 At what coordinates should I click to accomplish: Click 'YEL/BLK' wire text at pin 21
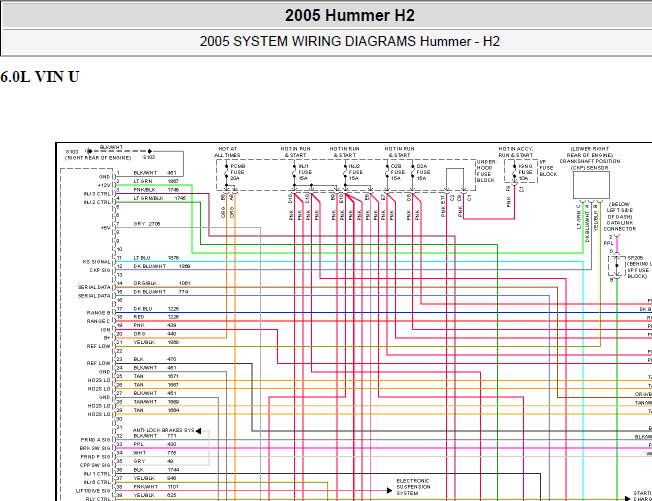pyautogui.click(x=144, y=343)
